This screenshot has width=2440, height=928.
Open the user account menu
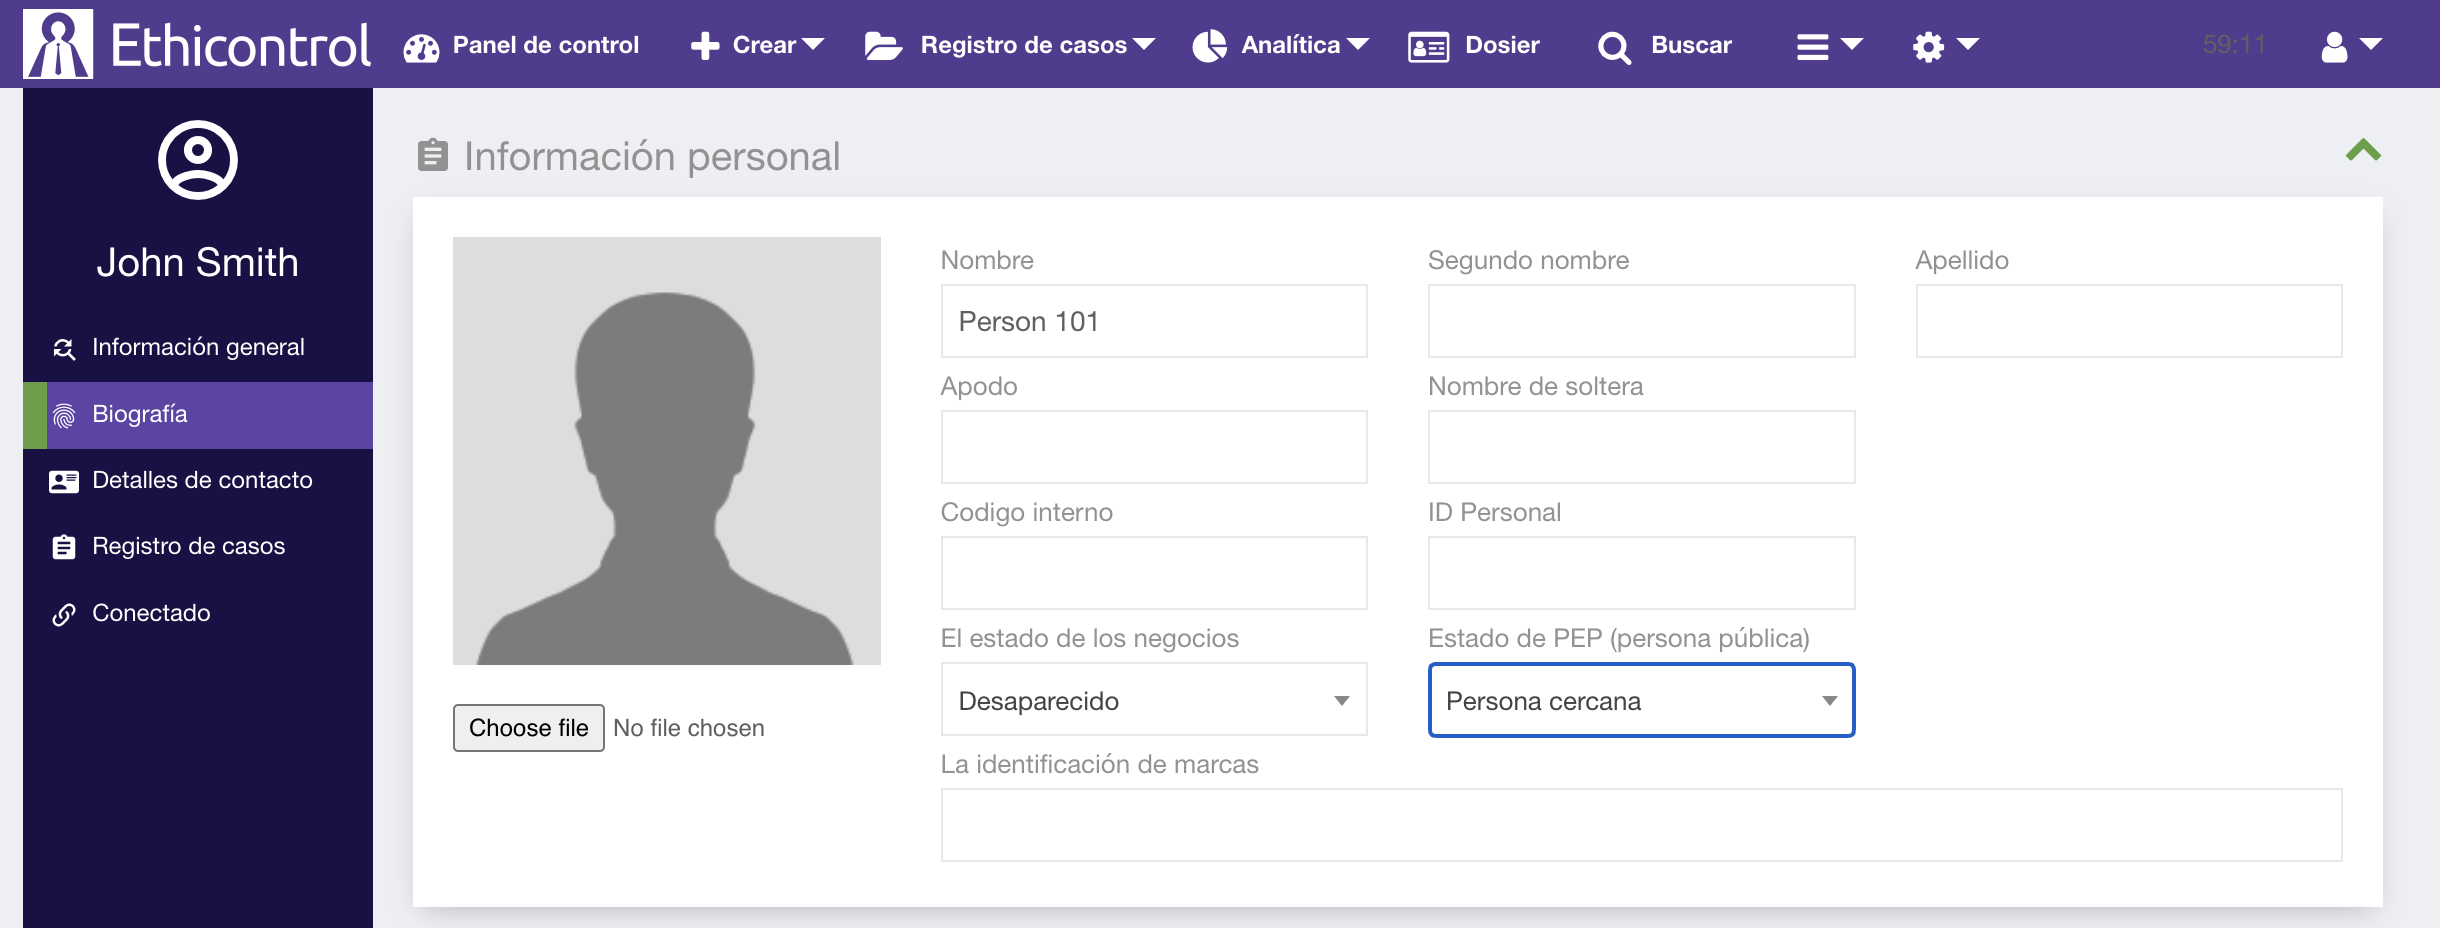click(2351, 45)
